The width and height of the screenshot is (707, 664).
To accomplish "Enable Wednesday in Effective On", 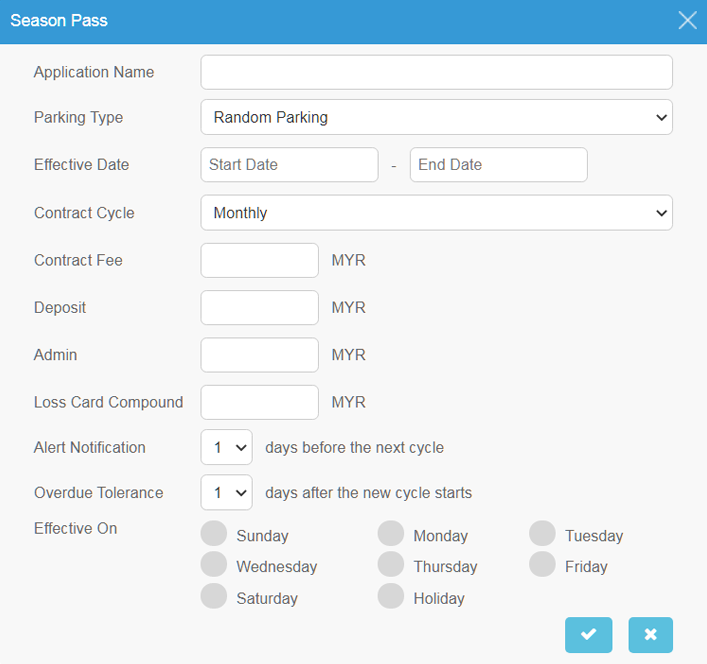I will point(214,564).
